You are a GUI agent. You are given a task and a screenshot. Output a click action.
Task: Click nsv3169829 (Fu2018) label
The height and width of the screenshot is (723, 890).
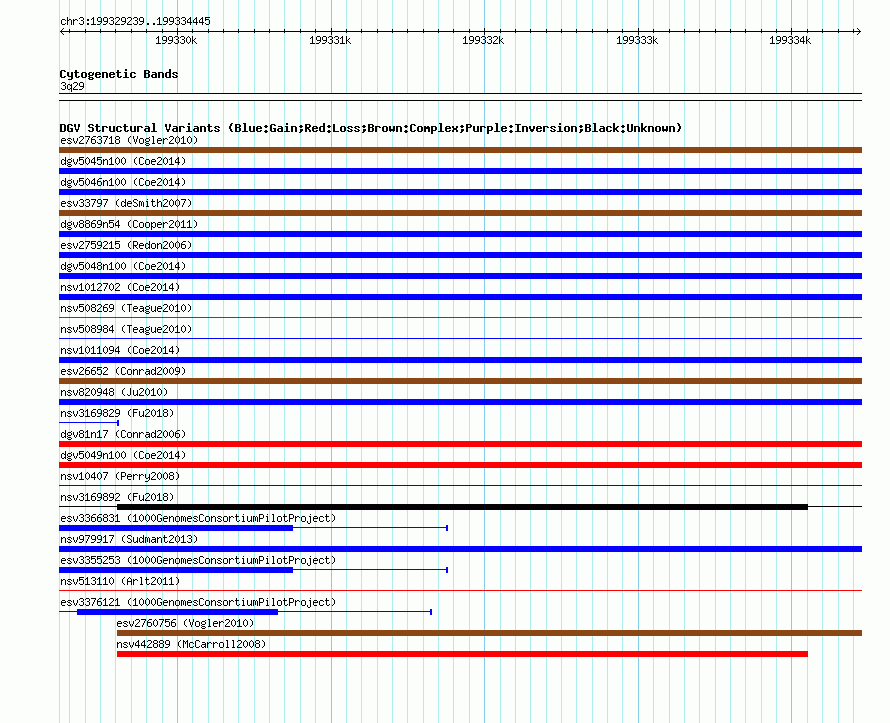(x=116, y=413)
